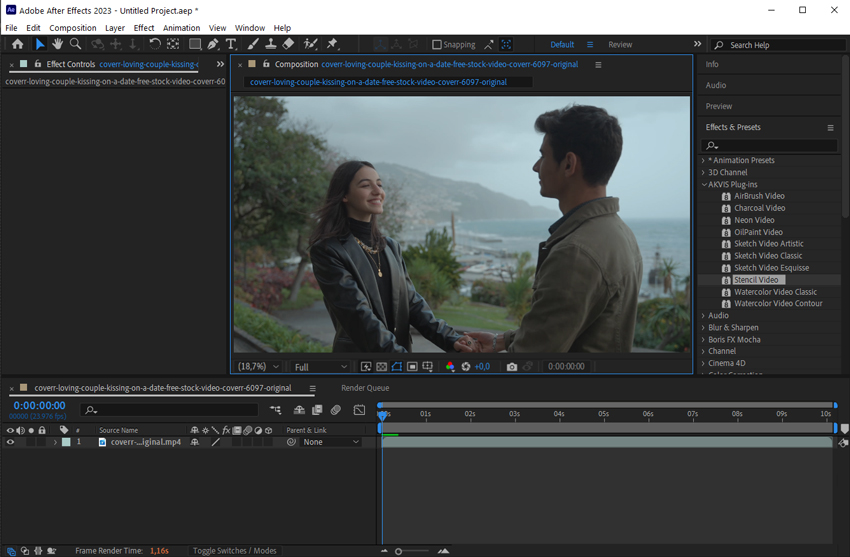Expand the Blur & Sharpen category
Image resolution: width=850 pixels, height=557 pixels.
pyautogui.click(x=703, y=327)
